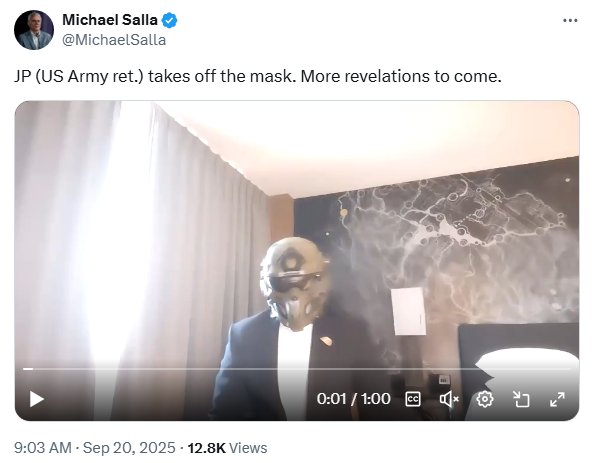Click the white progress handle at the timeline start

[28, 369]
